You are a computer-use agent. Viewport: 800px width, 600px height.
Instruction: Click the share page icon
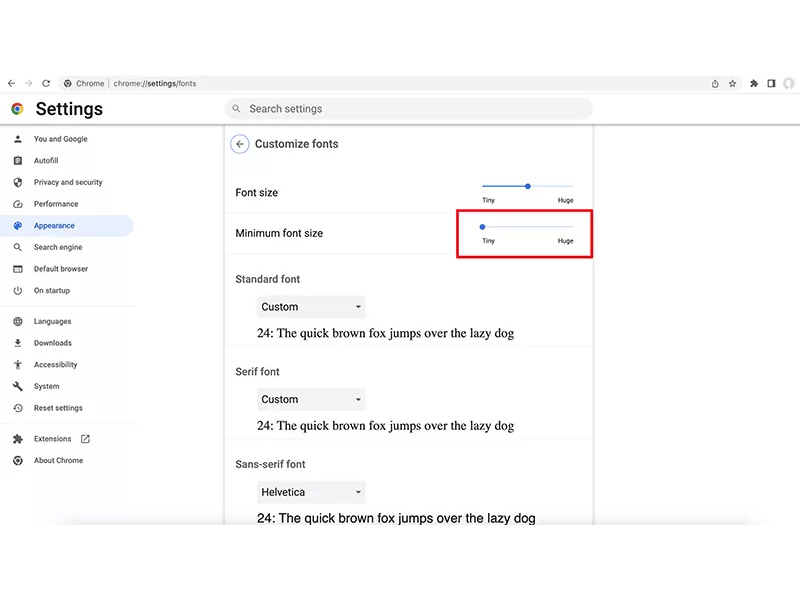pos(715,84)
